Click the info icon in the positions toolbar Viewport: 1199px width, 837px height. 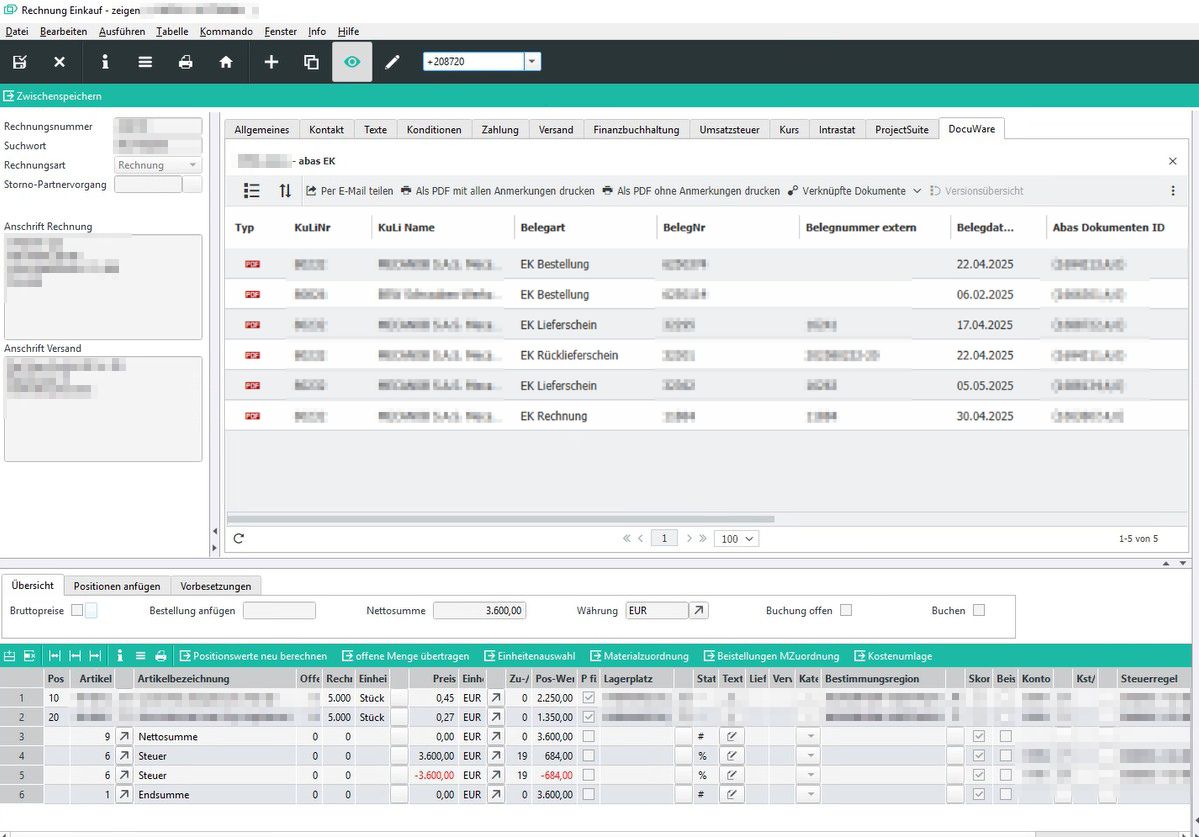pyautogui.click(x=119, y=656)
